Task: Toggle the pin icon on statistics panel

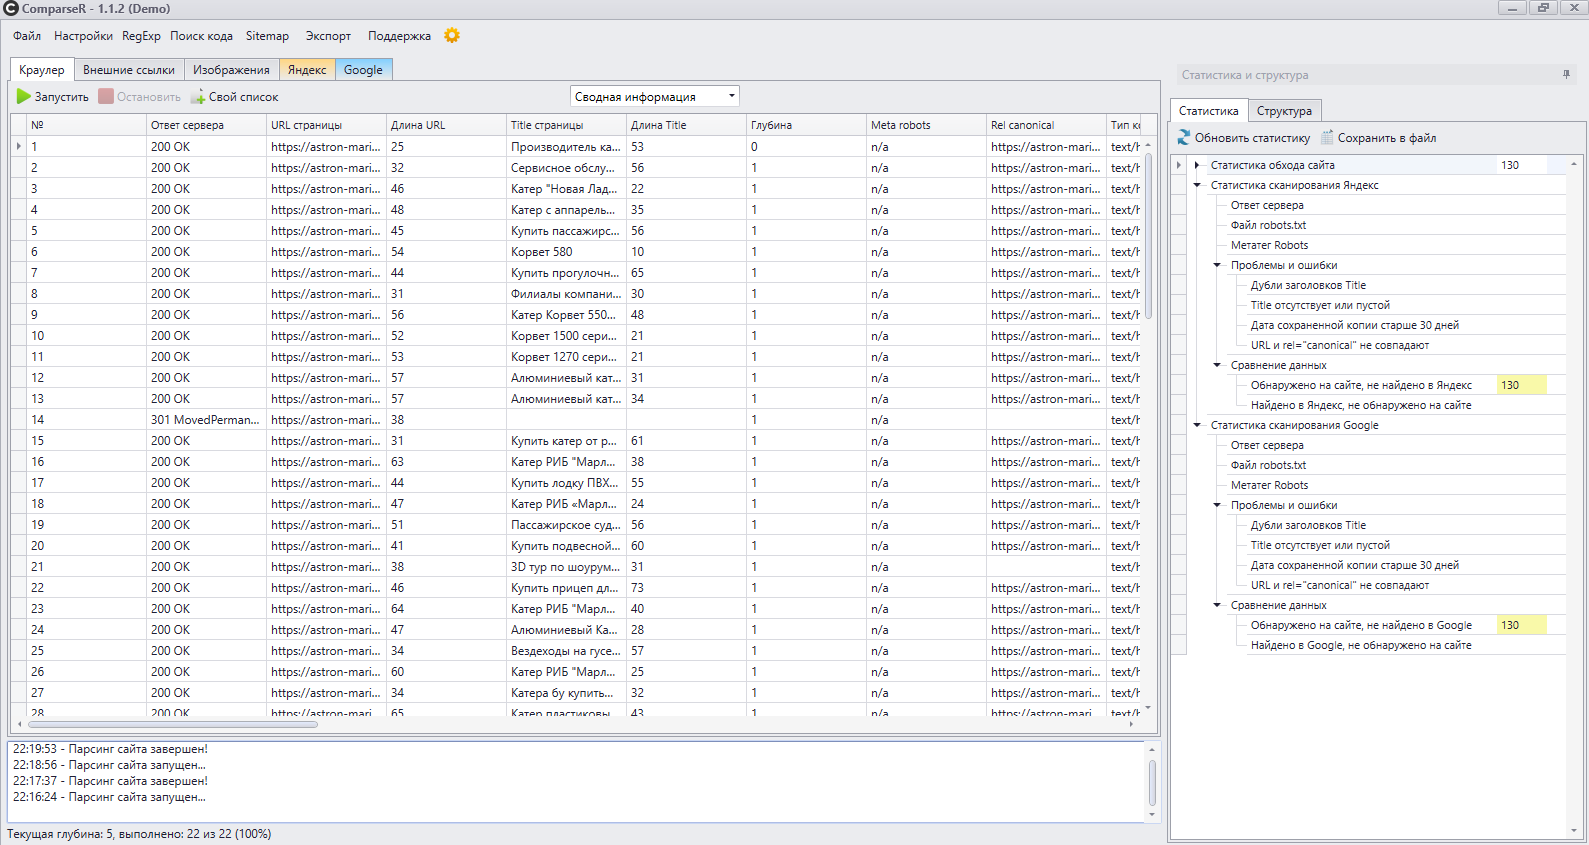Action: (1566, 75)
